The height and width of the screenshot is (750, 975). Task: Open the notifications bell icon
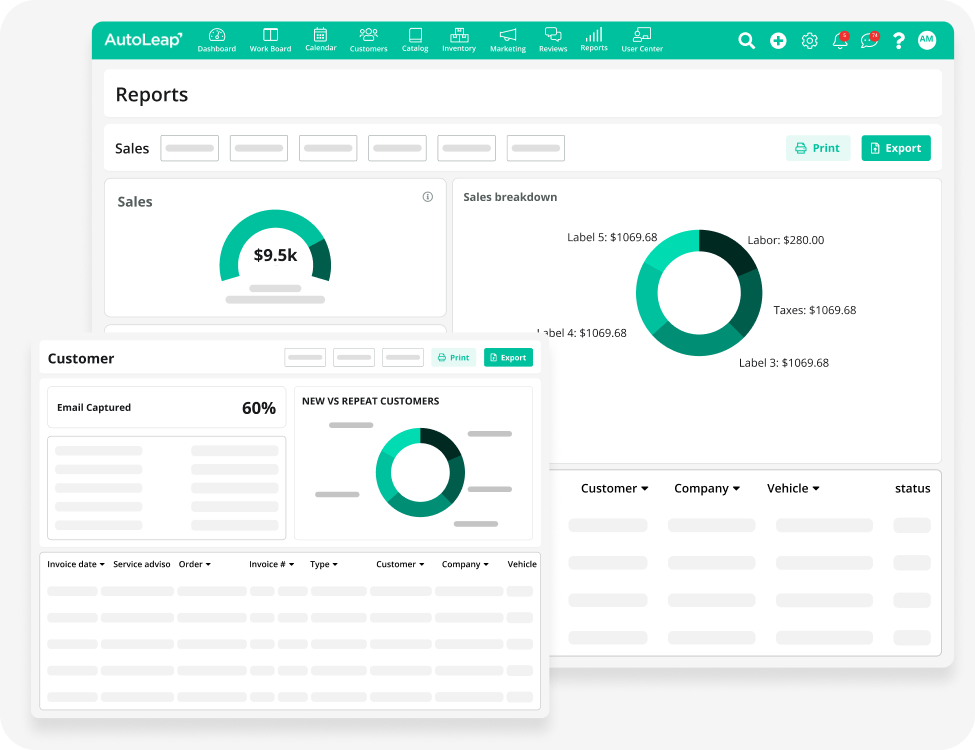tap(840, 40)
